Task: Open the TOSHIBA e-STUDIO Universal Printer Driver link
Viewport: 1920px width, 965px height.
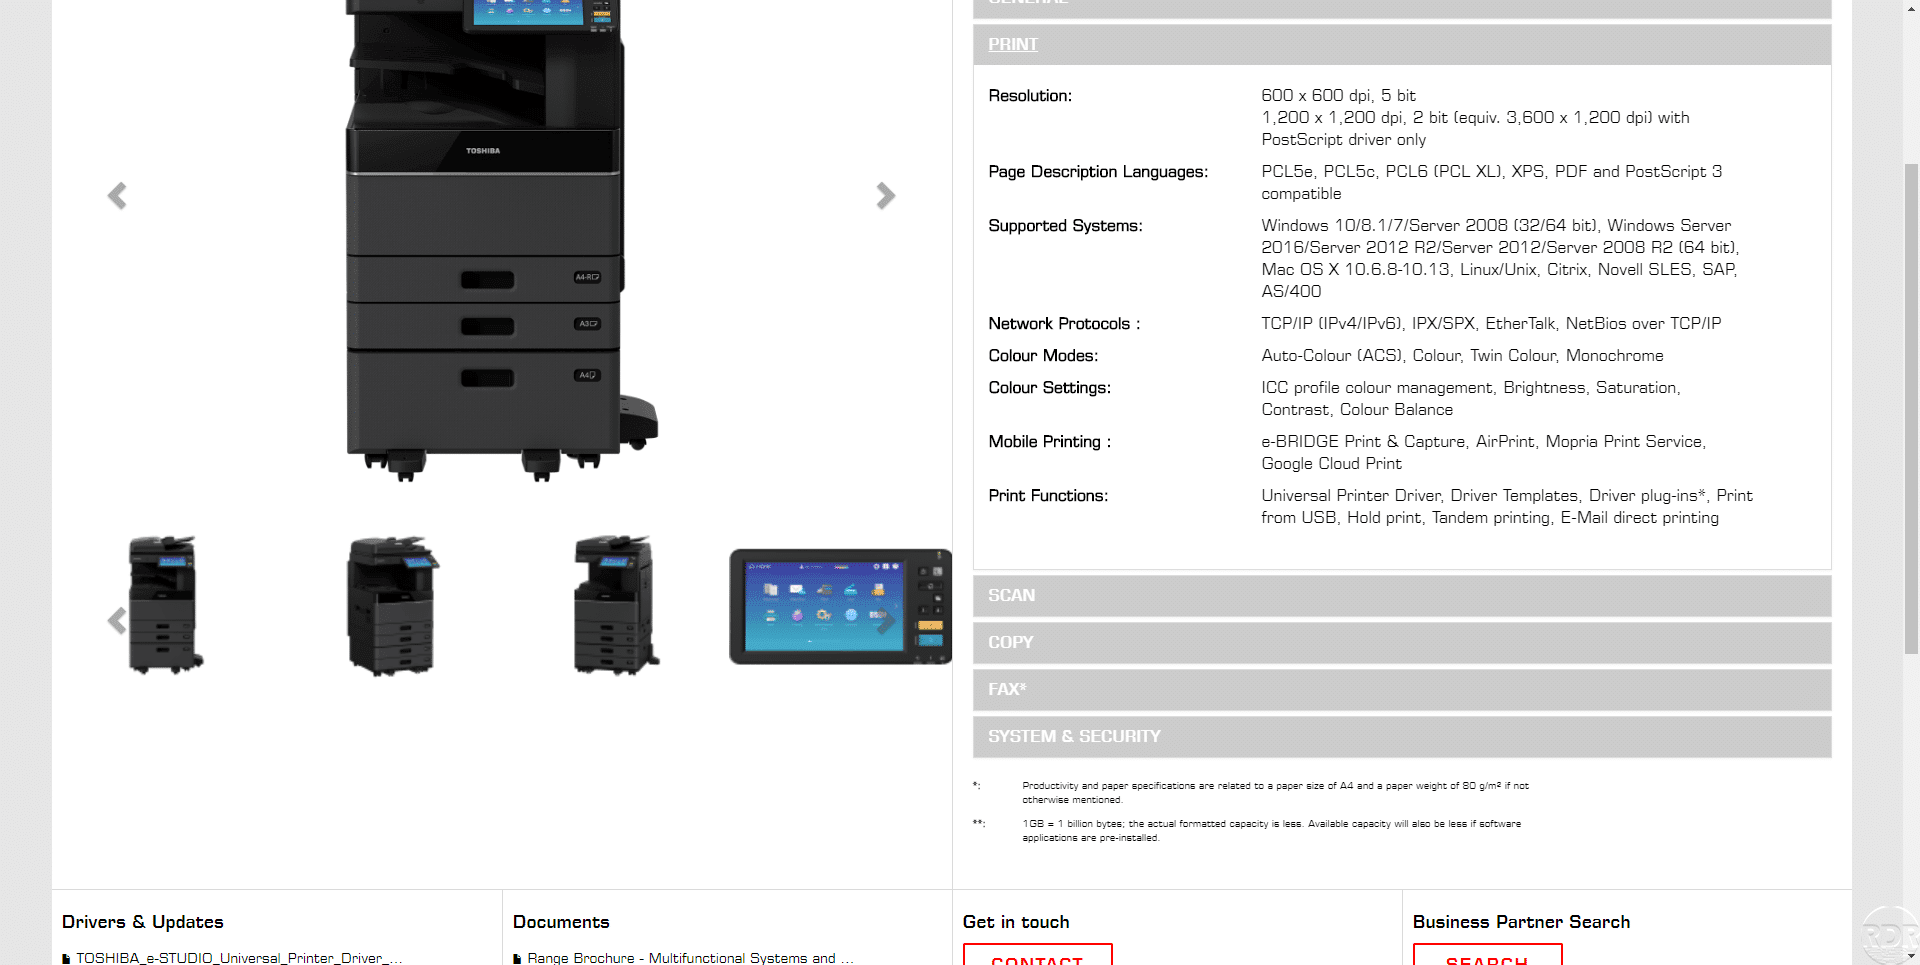Action: (x=239, y=958)
